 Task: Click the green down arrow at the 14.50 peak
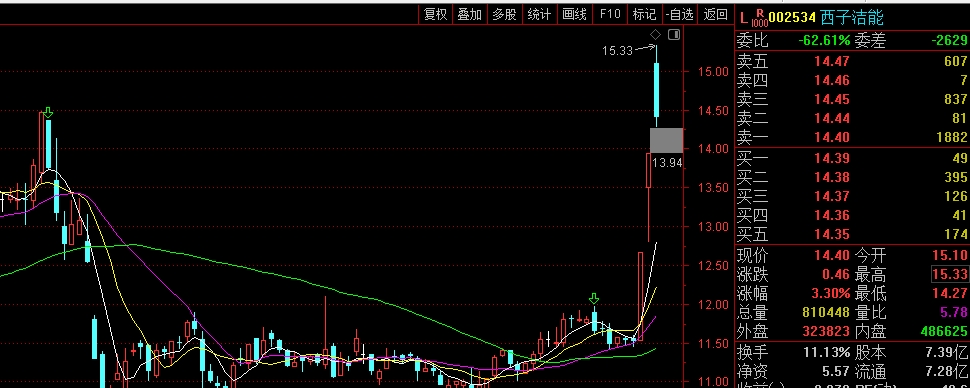pyautogui.click(x=48, y=112)
